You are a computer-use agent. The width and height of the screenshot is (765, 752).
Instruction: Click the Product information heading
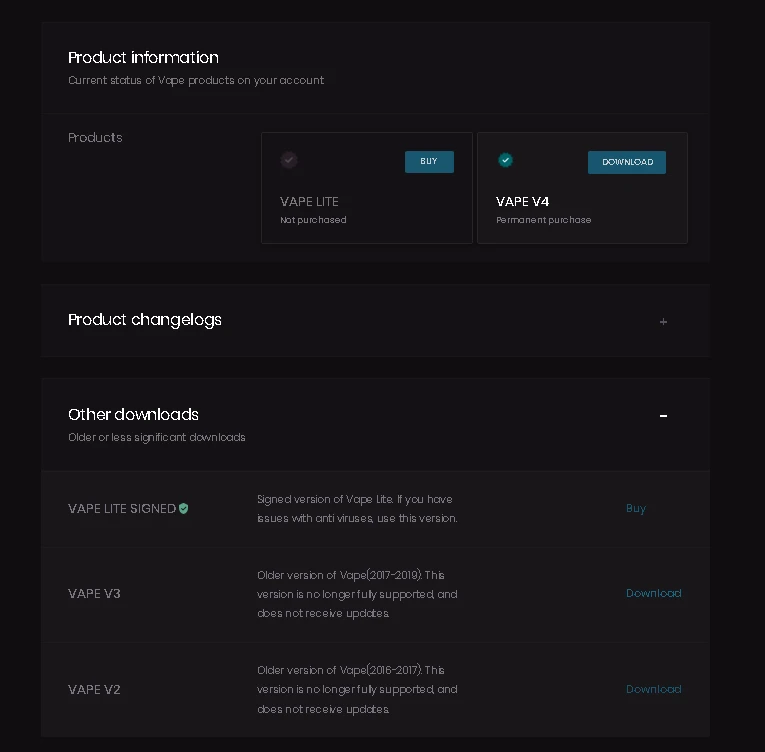tap(143, 57)
